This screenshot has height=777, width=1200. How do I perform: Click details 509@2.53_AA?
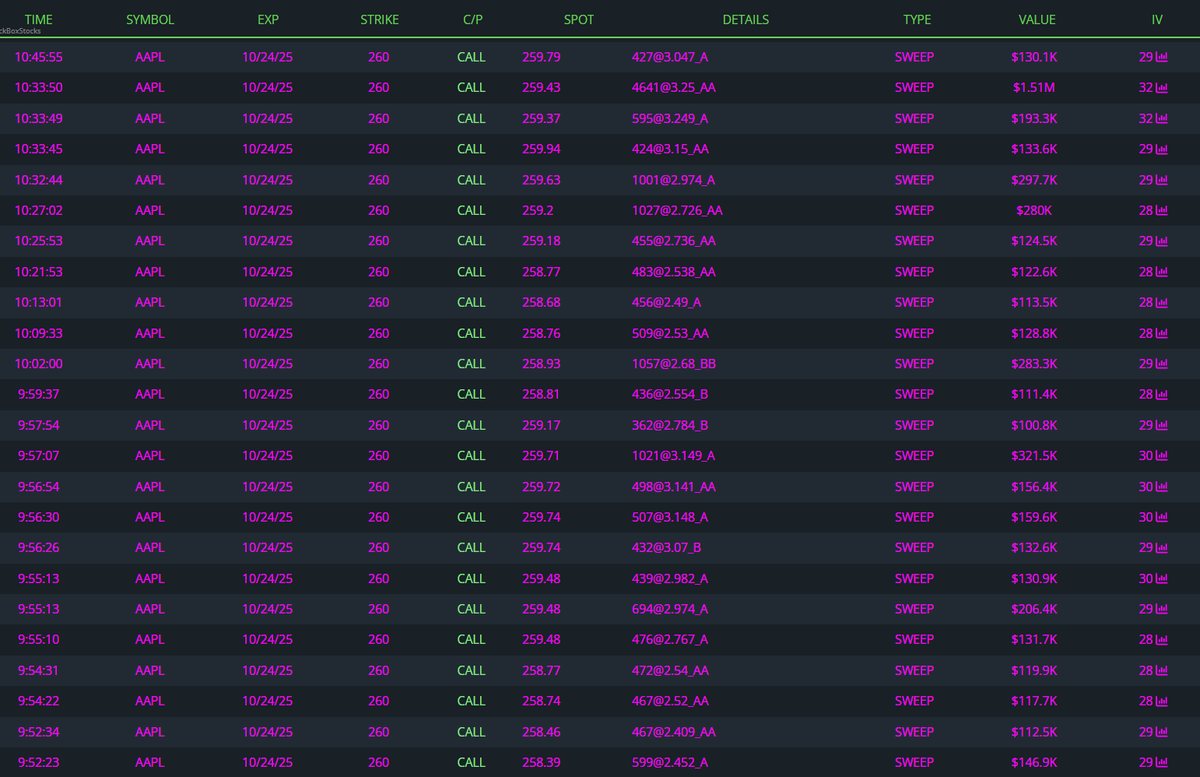pyautogui.click(x=670, y=333)
